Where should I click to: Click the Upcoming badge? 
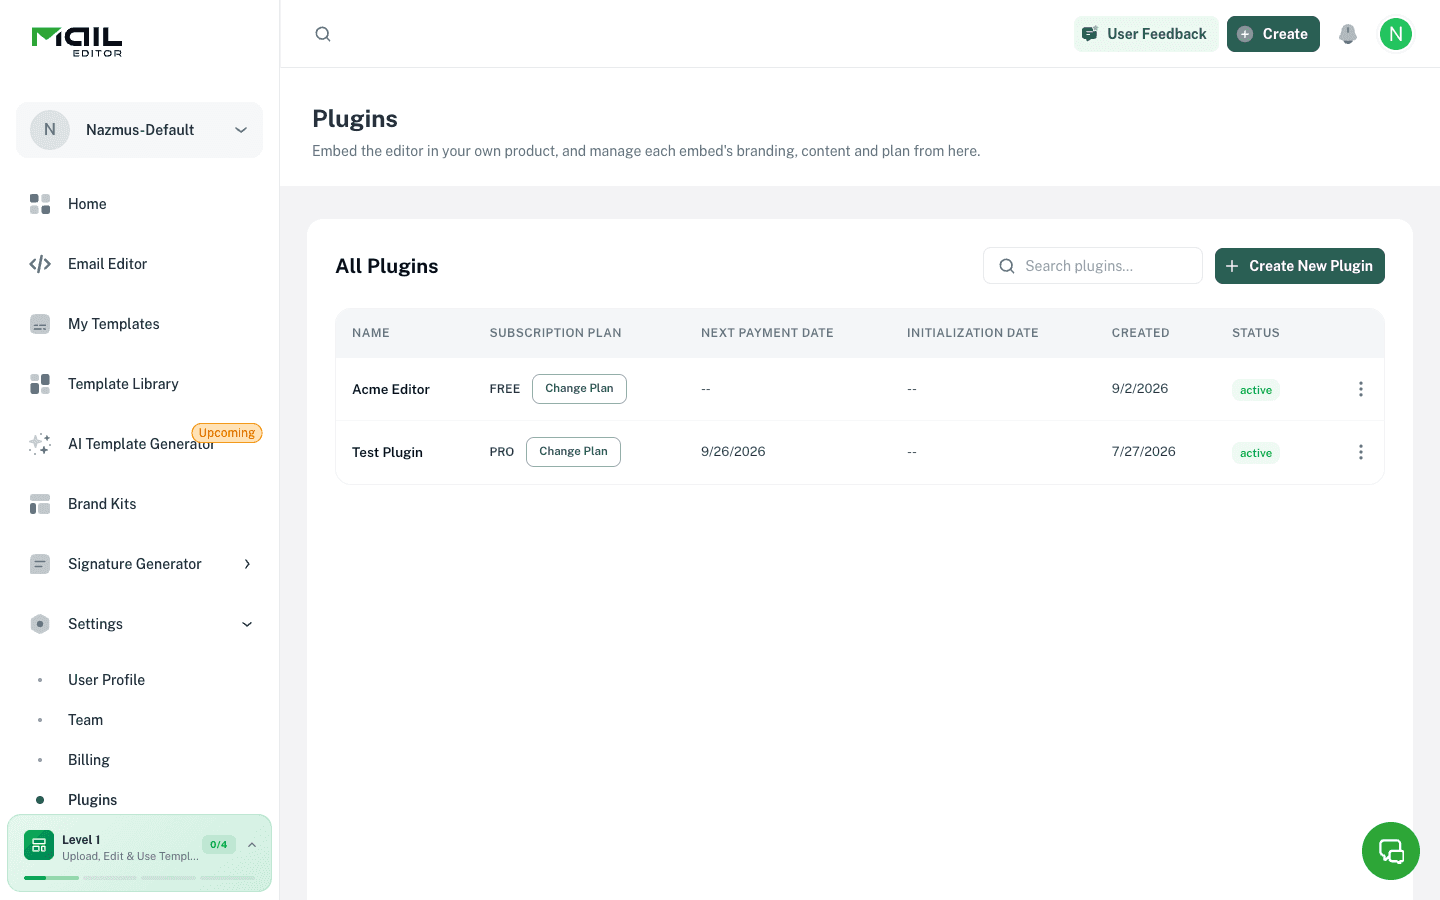click(227, 433)
